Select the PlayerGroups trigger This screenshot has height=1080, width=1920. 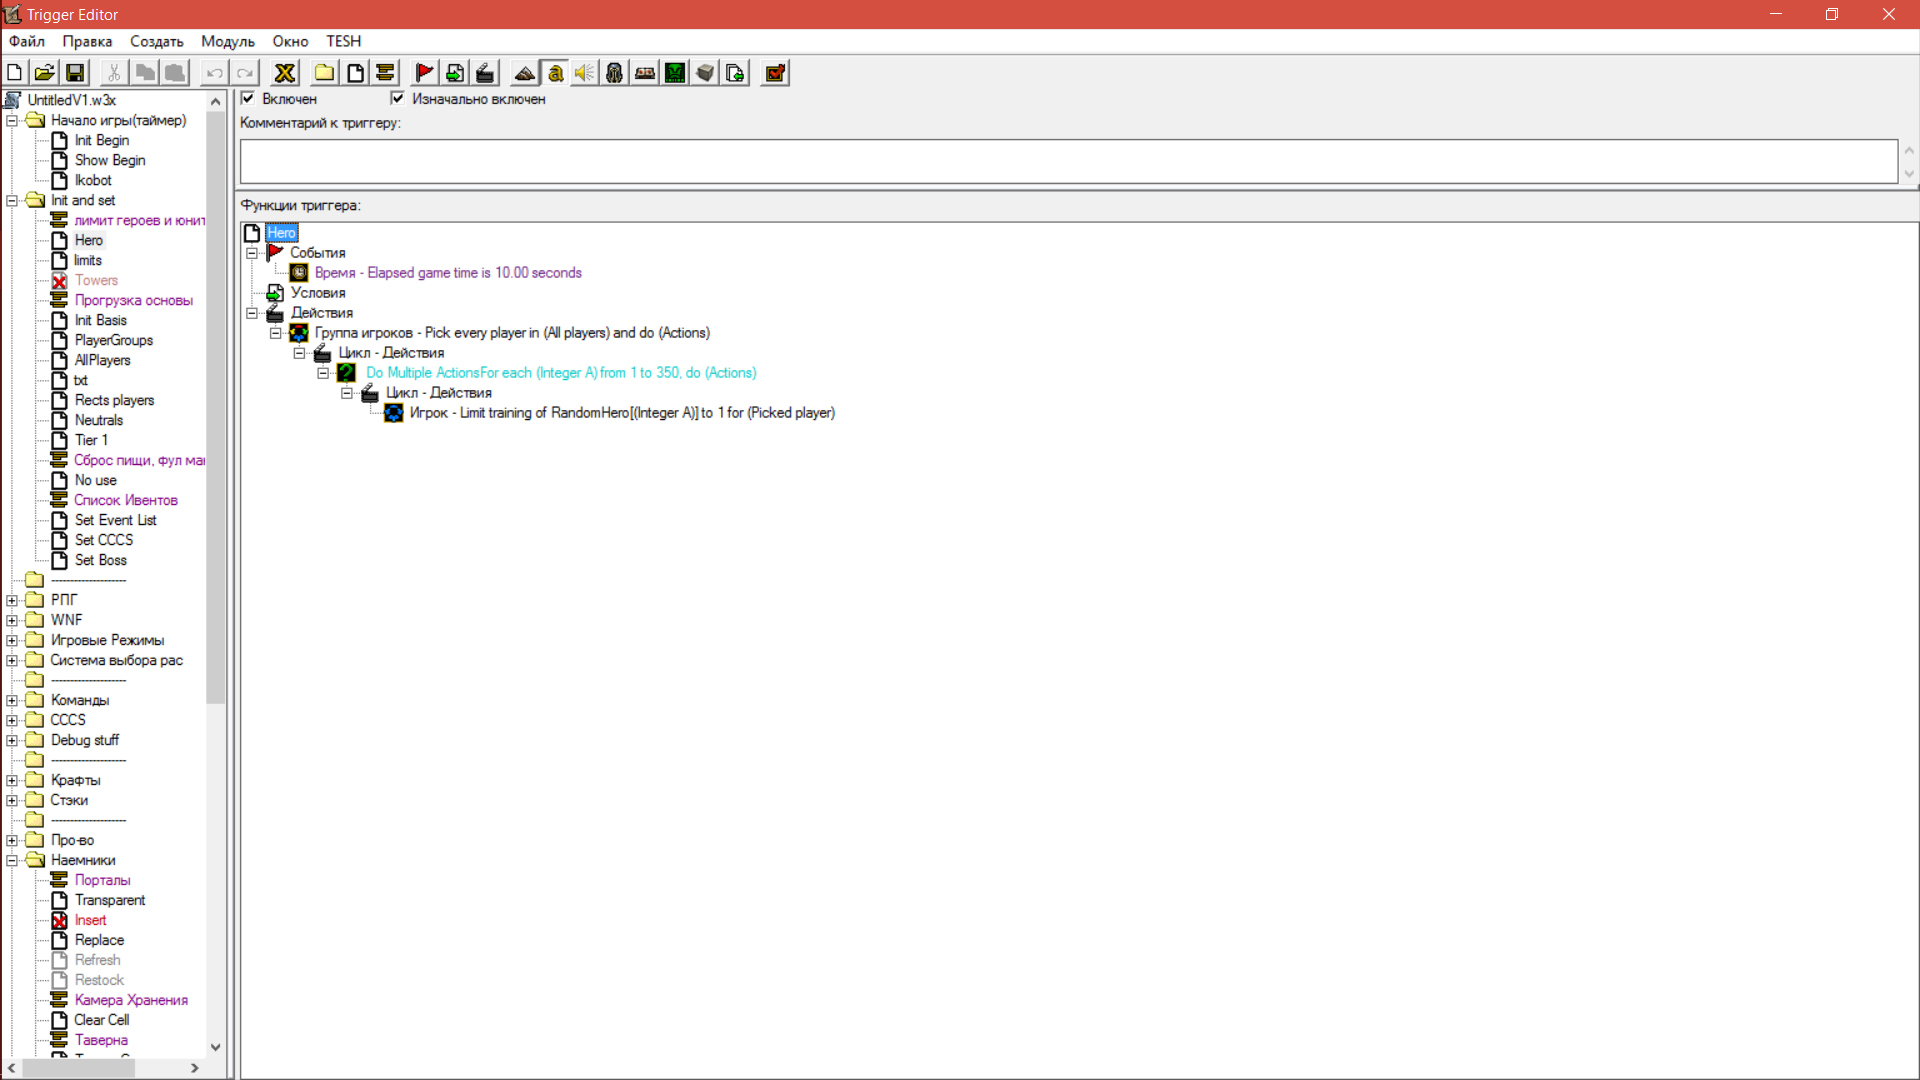pyautogui.click(x=114, y=340)
